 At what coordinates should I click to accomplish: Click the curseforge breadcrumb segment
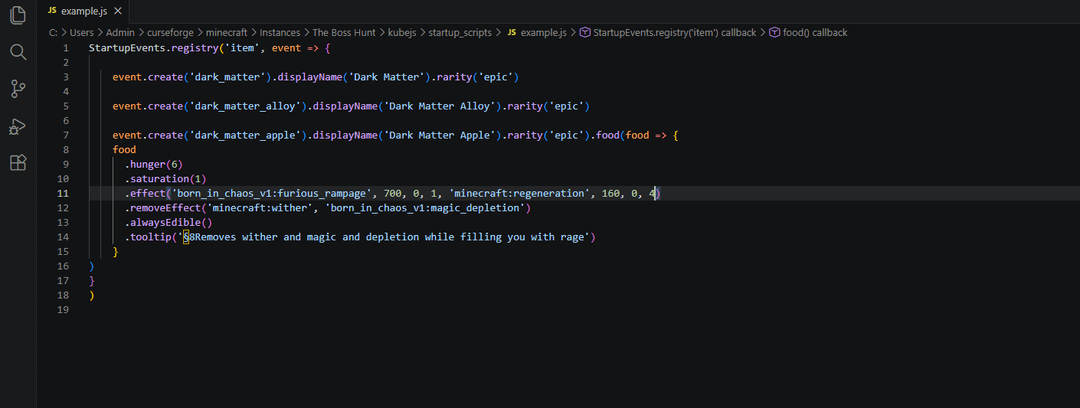pyautogui.click(x=168, y=32)
